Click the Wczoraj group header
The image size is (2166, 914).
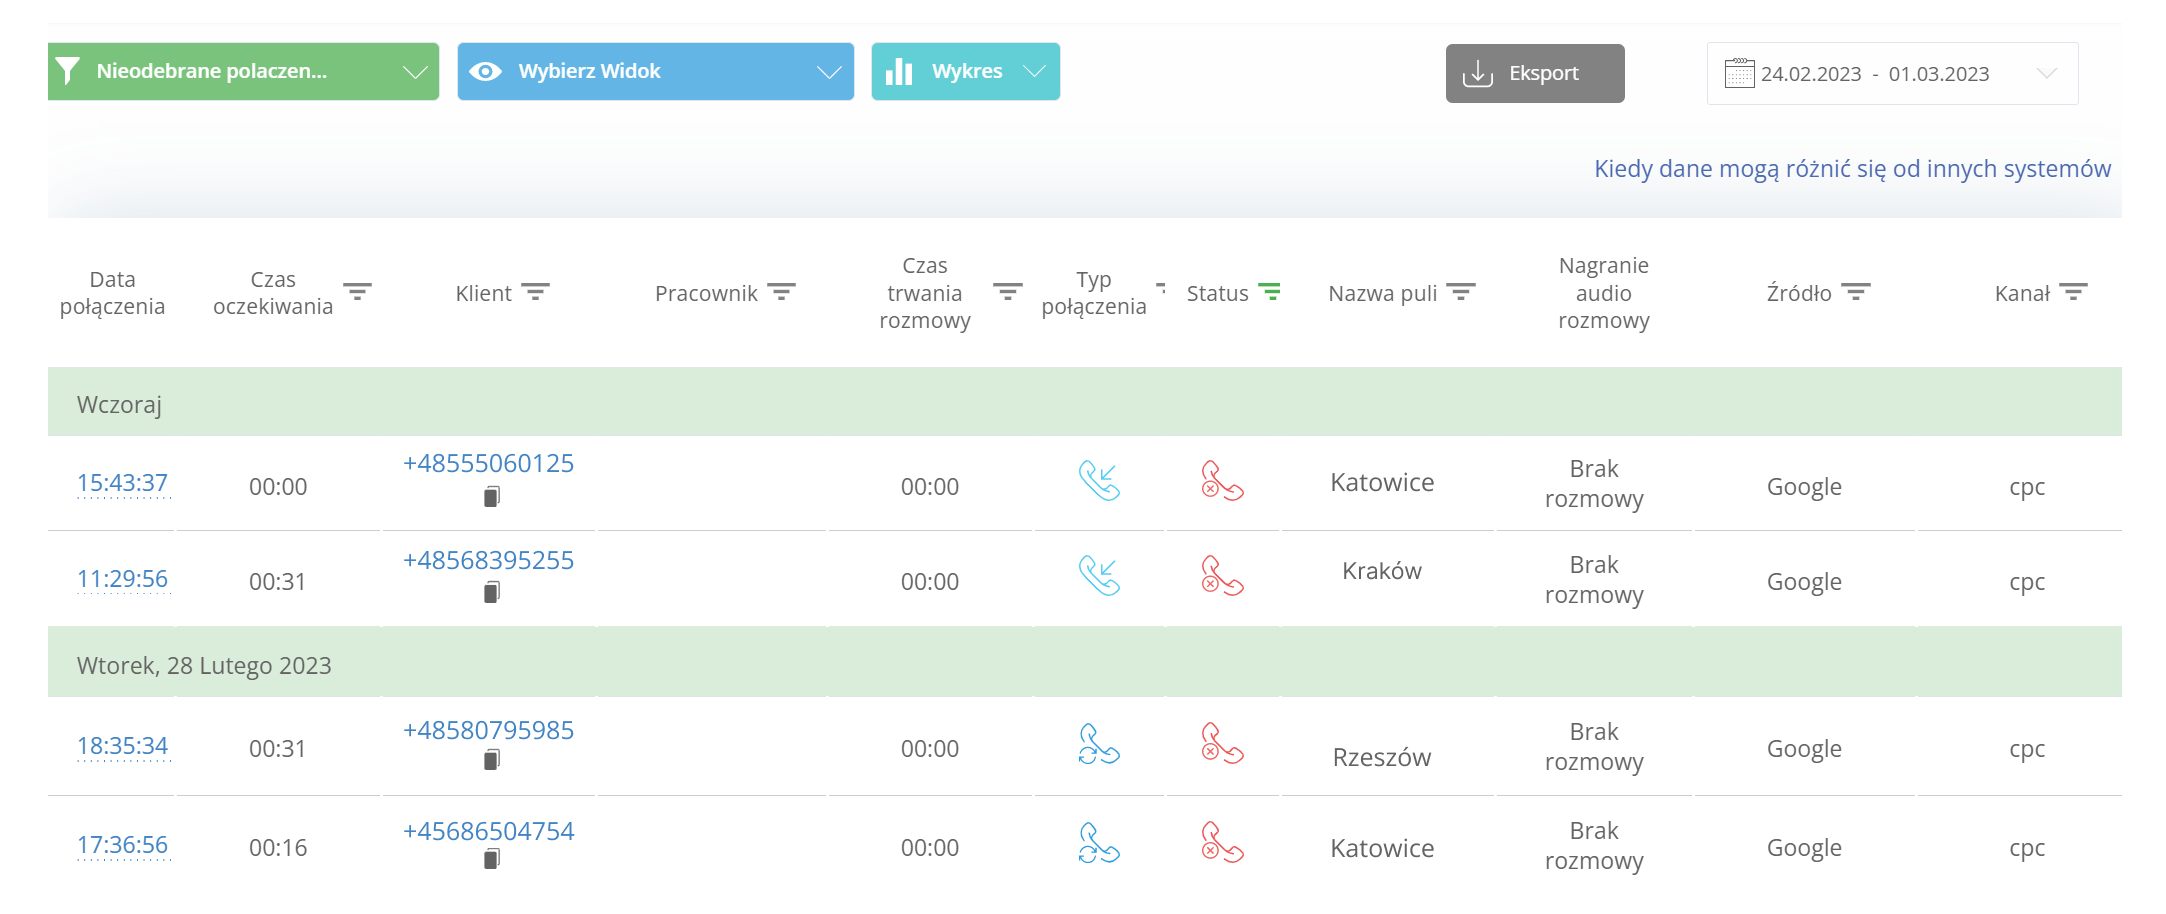click(1085, 402)
